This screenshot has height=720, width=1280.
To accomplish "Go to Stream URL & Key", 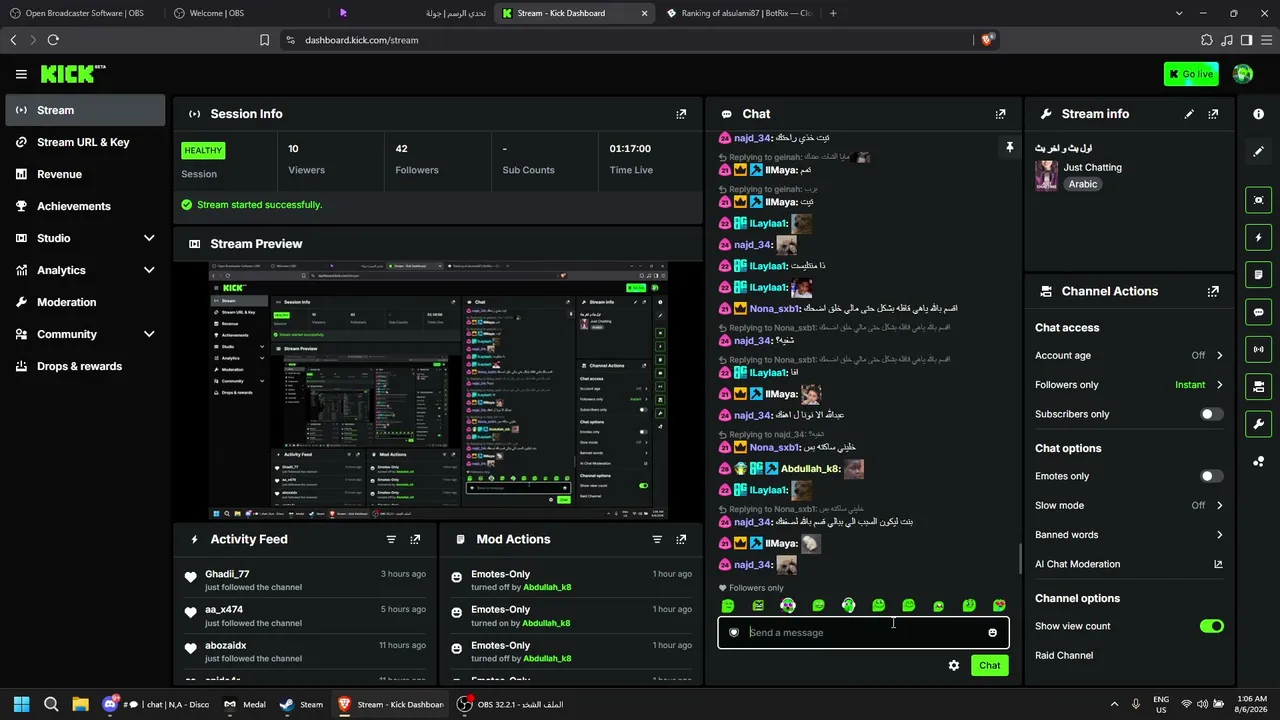I will 85,142.
